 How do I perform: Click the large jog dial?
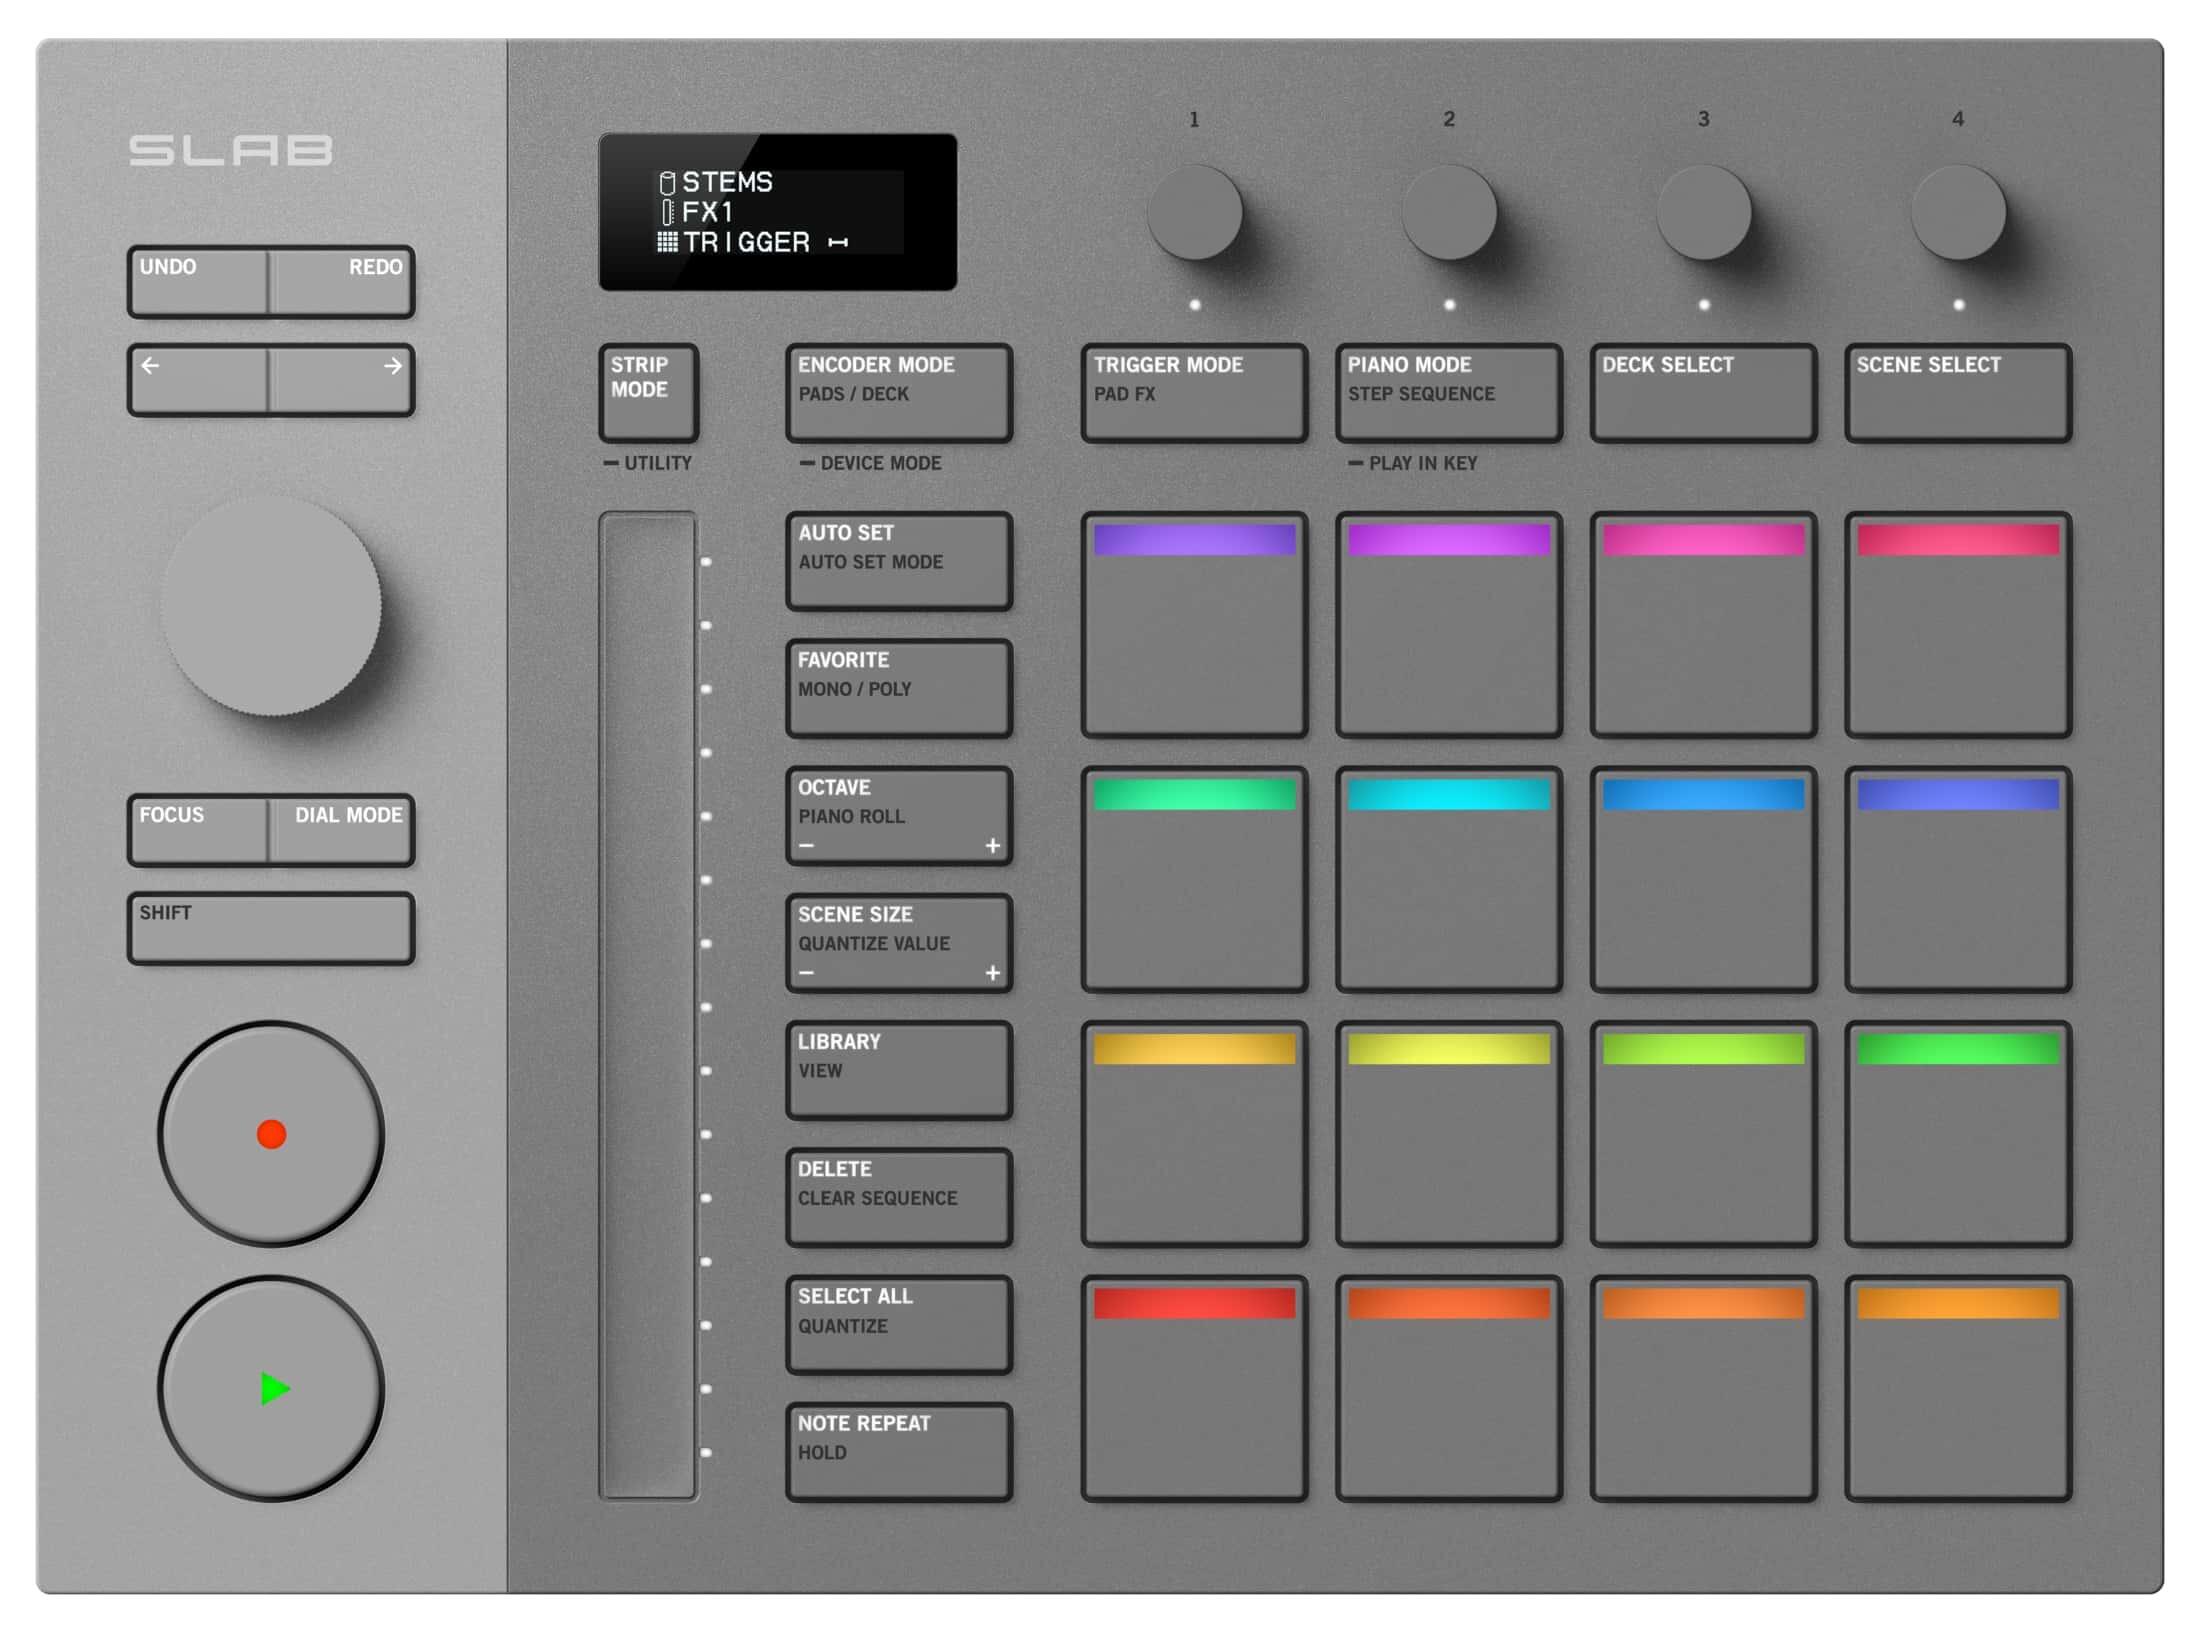click(x=272, y=610)
